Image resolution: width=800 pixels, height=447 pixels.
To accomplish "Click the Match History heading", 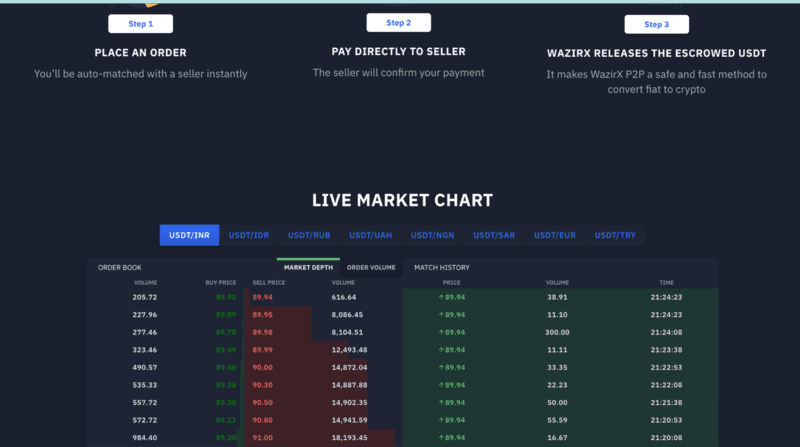I will point(442,267).
